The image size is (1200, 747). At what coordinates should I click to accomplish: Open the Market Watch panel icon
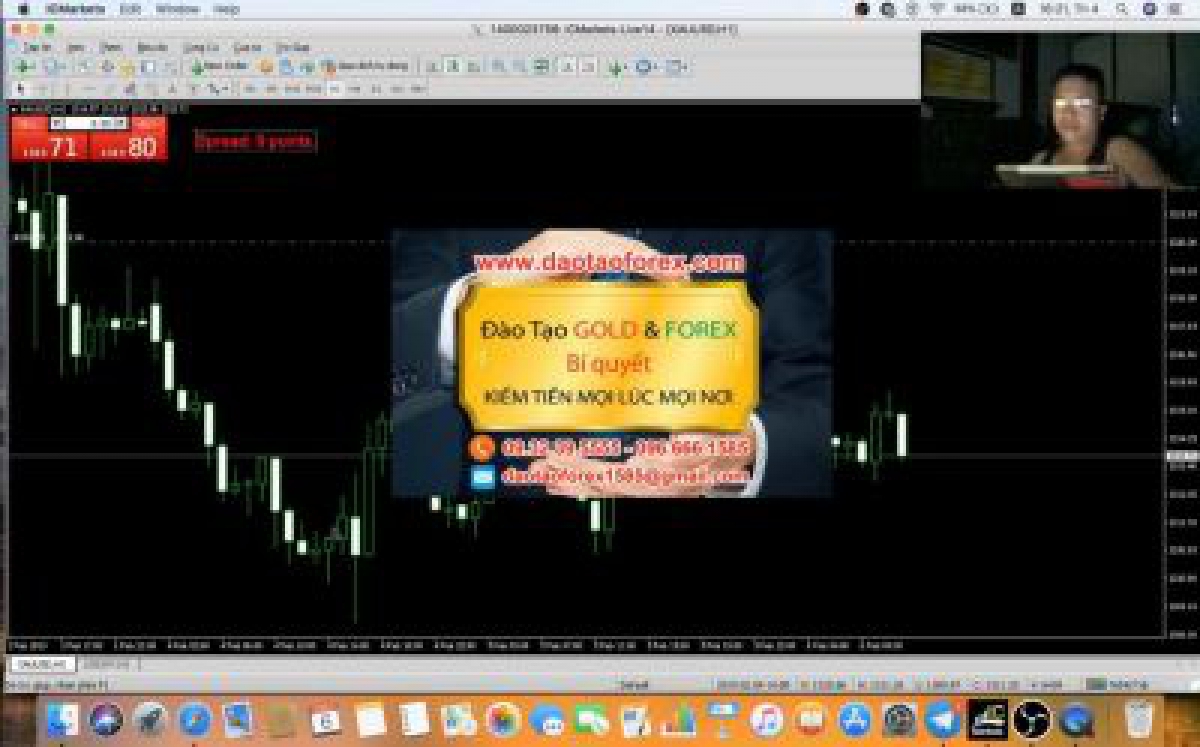[x=85, y=67]
